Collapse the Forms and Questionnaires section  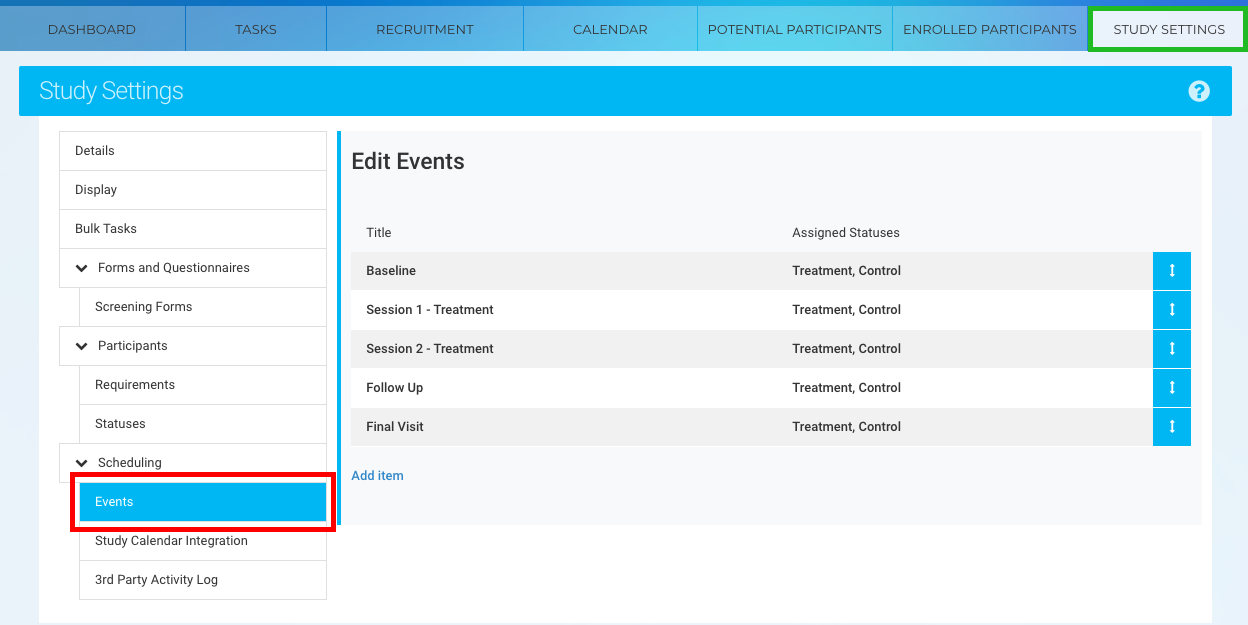point(82,268)
